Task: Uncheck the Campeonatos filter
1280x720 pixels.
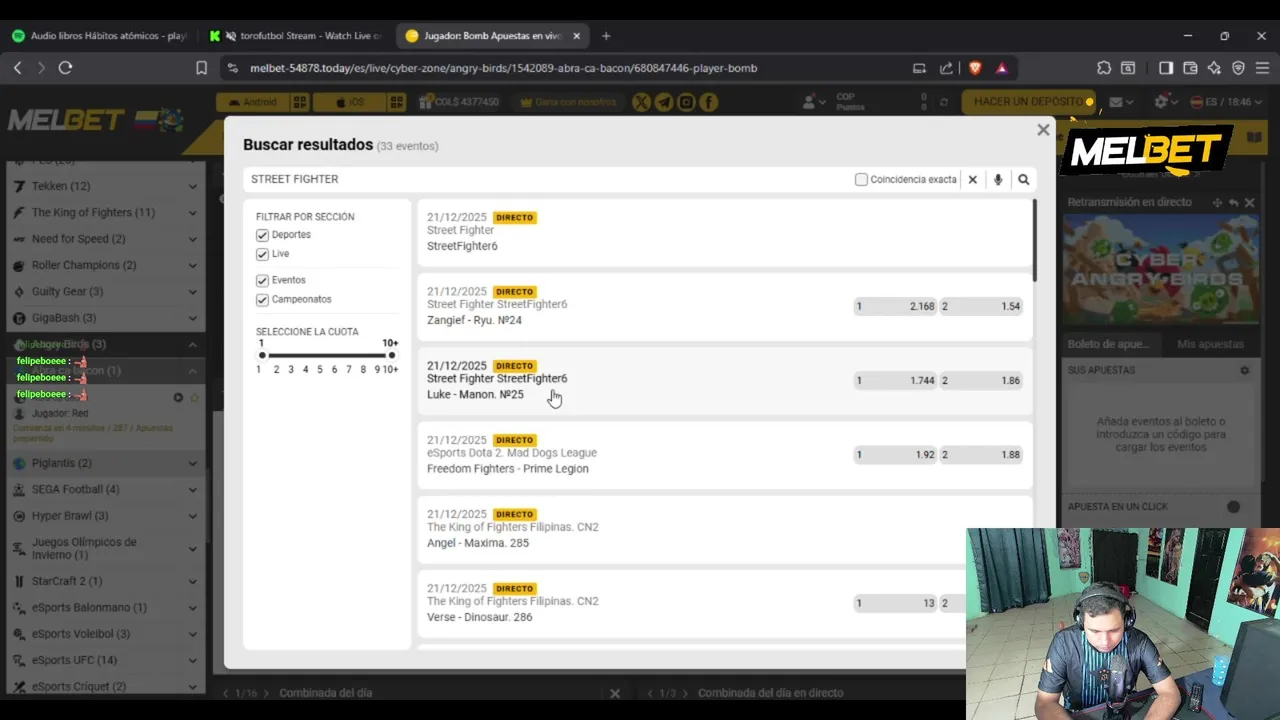Action: [262, 300]
